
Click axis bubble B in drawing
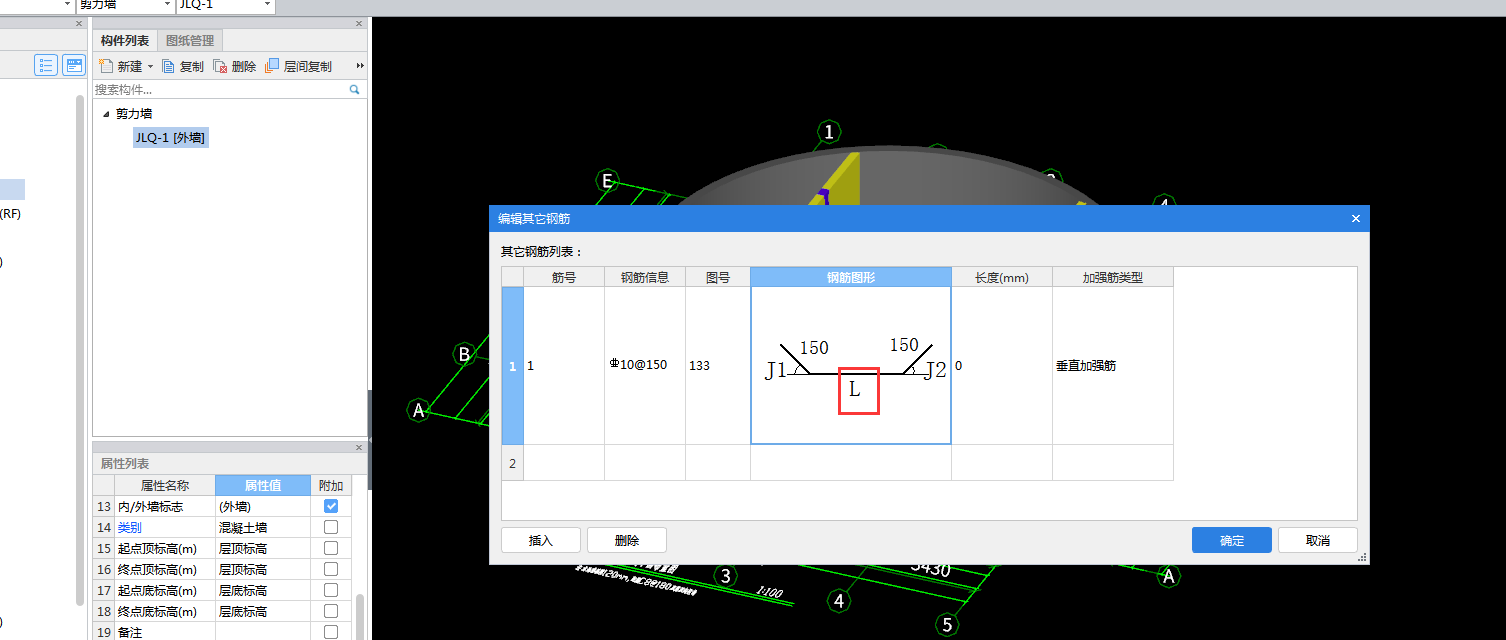tap(464, 354)
